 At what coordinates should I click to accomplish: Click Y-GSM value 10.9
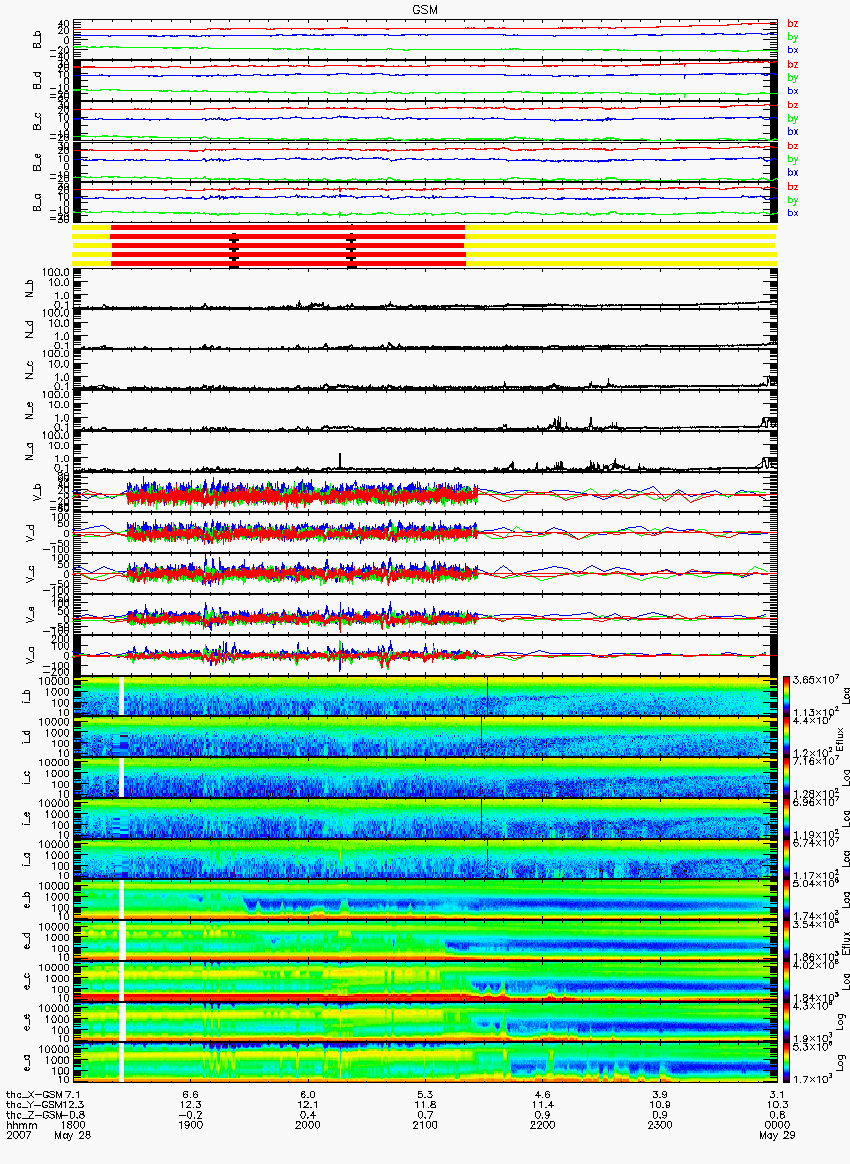(660, 1105)
